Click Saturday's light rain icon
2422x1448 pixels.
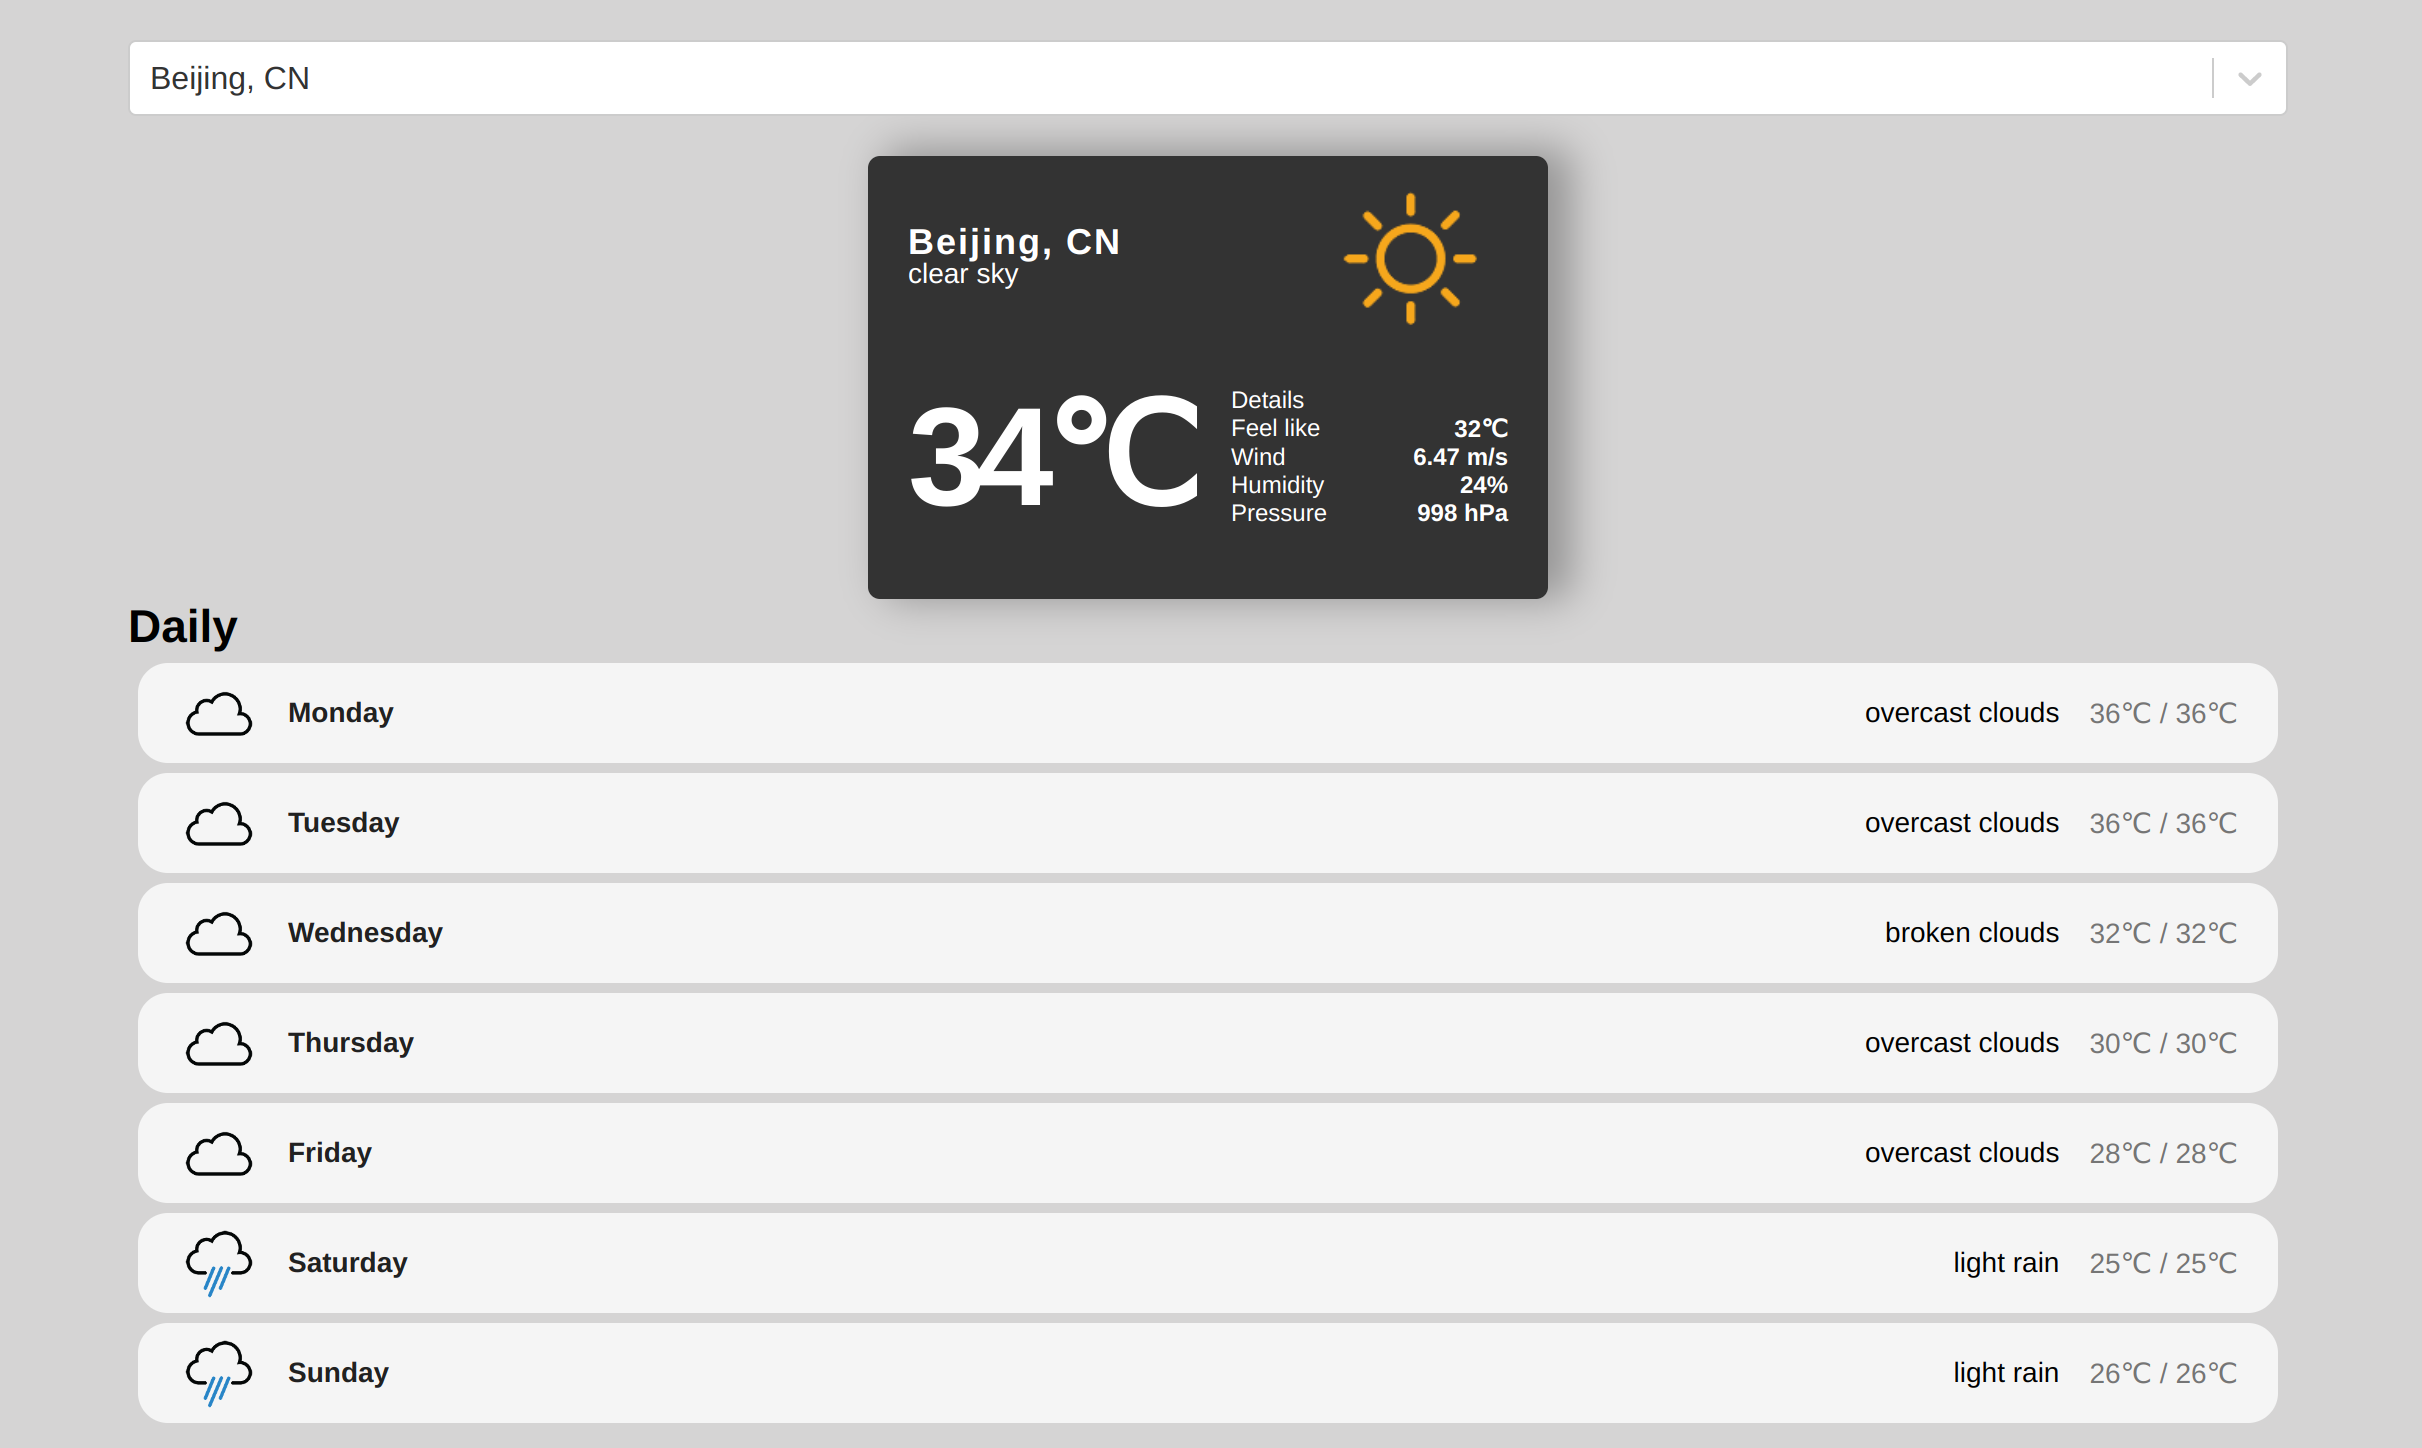tap(219, 1263)
